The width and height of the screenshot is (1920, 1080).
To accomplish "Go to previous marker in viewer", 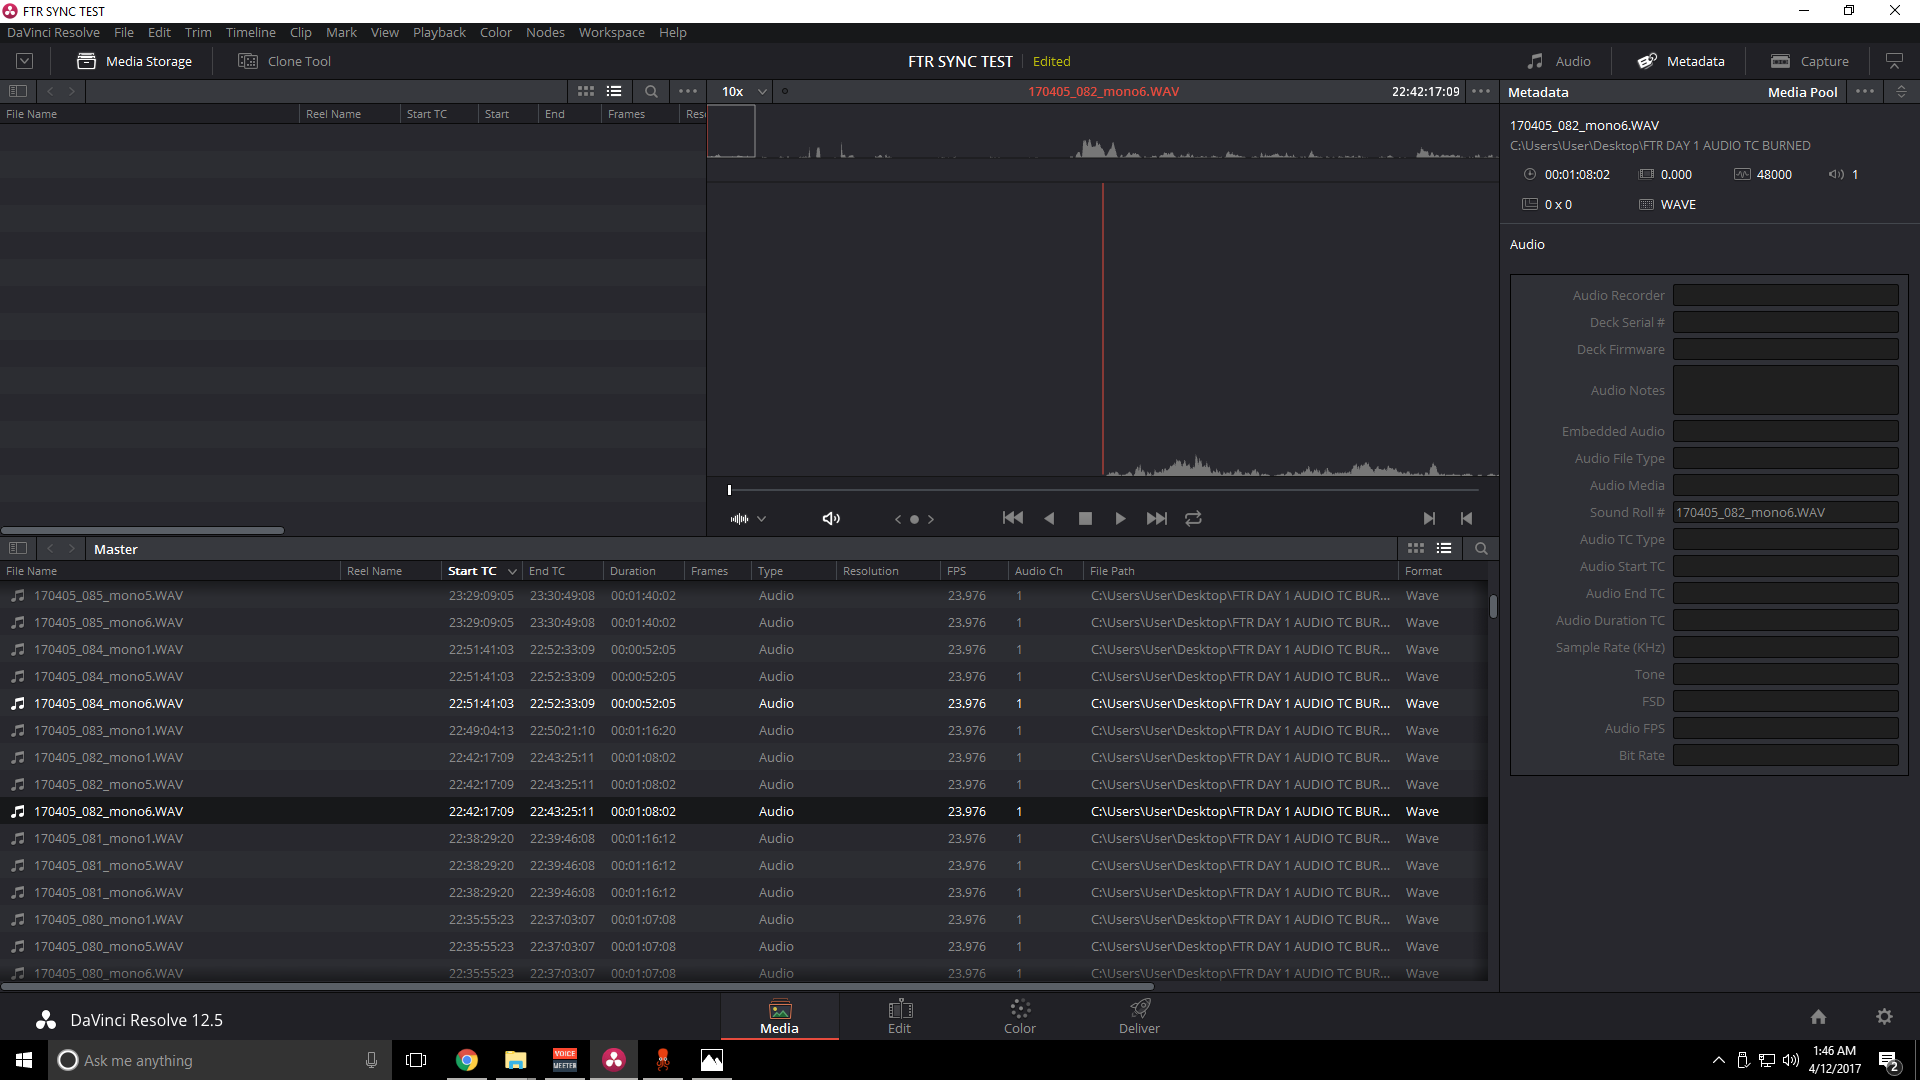I will [x=898, y=519].
